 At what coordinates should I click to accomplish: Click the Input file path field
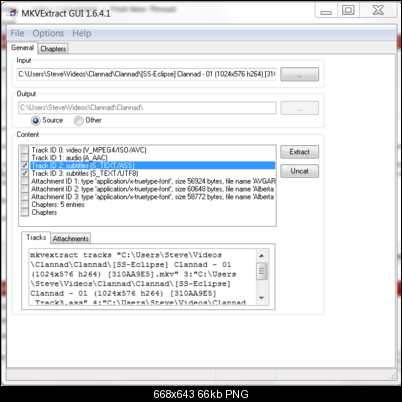147,74
